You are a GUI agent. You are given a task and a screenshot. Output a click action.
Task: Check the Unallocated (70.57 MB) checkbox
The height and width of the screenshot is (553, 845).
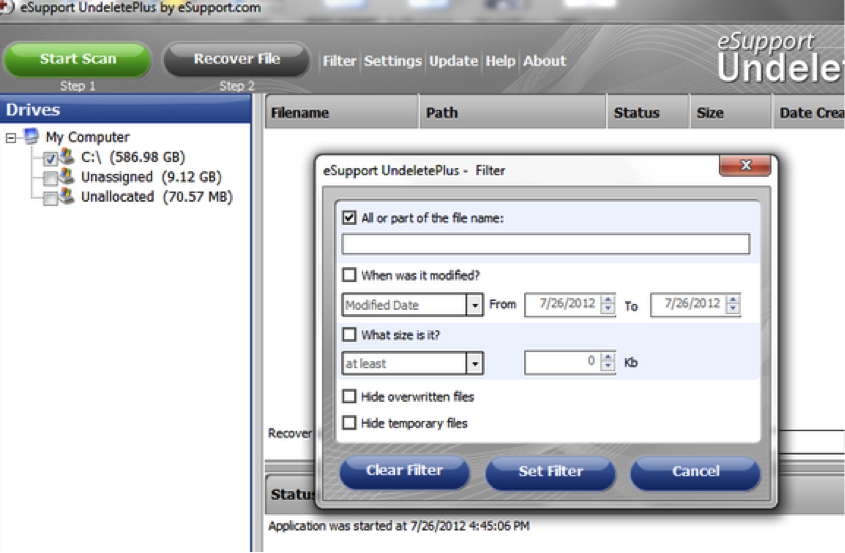point(50,198)
